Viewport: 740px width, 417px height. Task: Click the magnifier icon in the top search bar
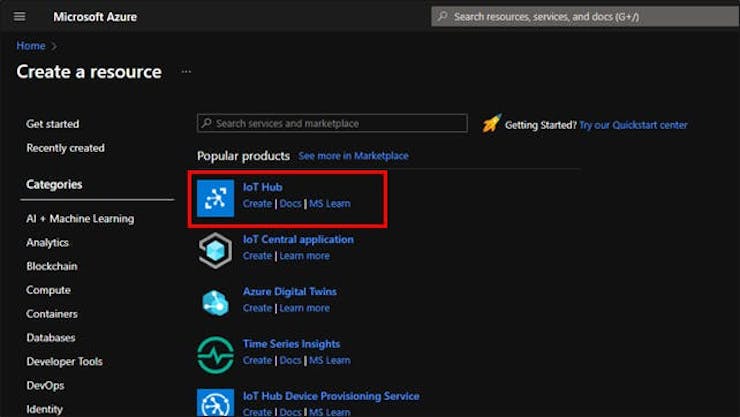442,17
